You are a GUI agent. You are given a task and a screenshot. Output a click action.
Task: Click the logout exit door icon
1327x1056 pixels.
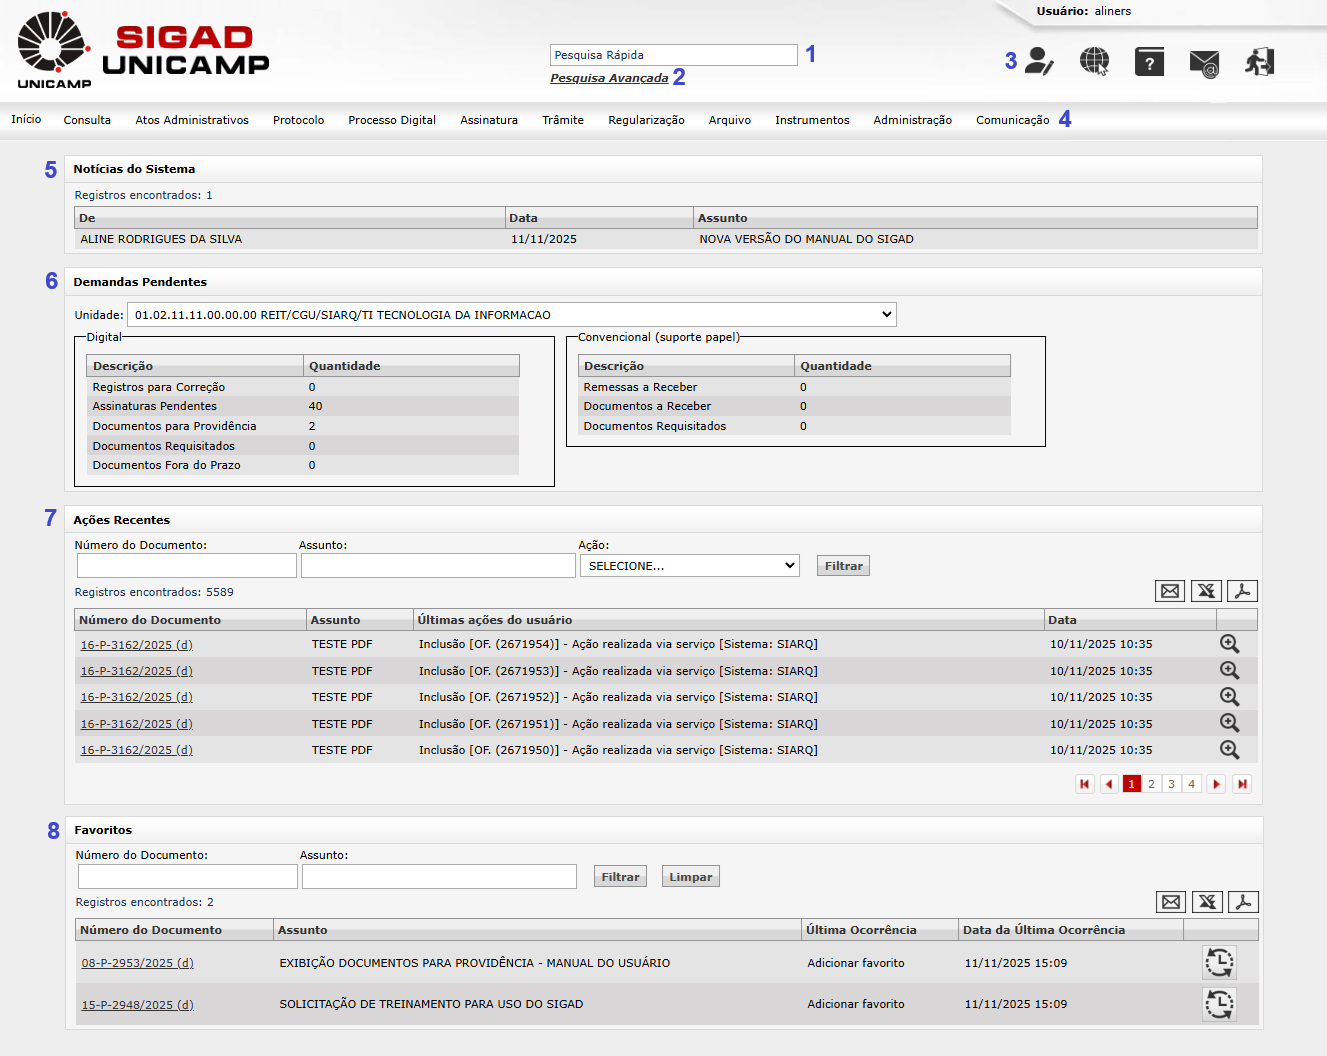[1259, 62]
